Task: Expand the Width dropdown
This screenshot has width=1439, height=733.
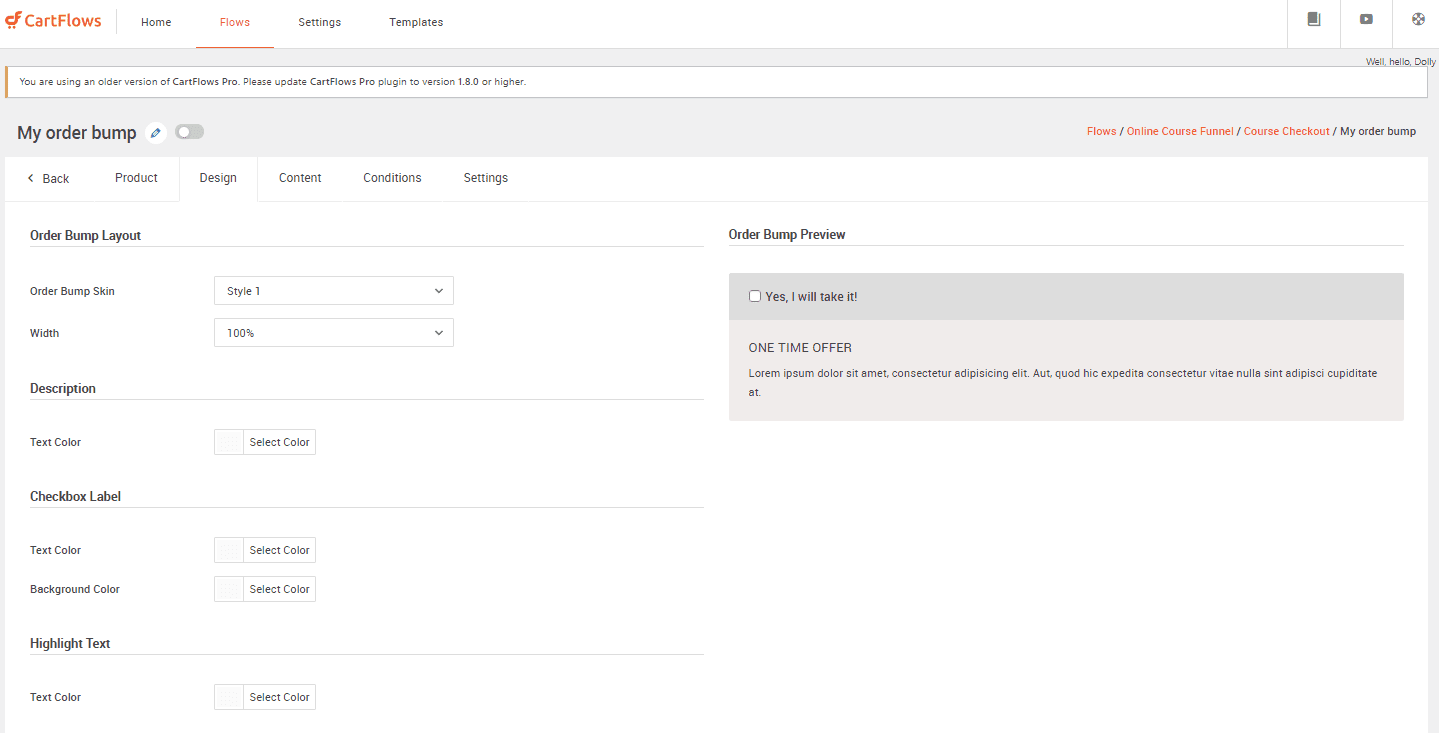Action: (x=333, y=333)
